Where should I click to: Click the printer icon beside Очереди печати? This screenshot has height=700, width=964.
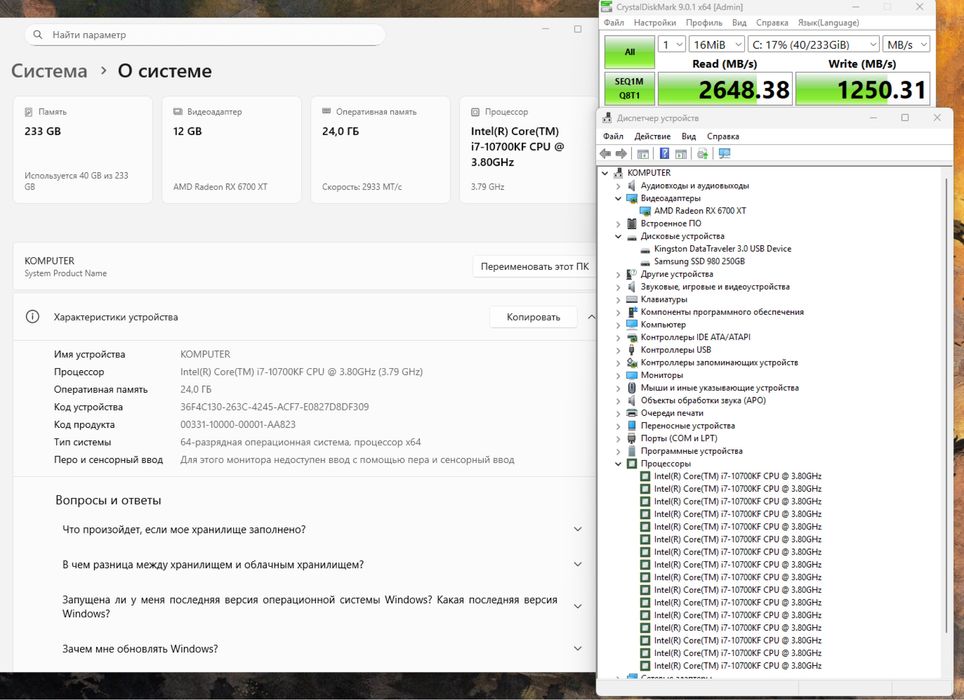click(x=631, y=413)
